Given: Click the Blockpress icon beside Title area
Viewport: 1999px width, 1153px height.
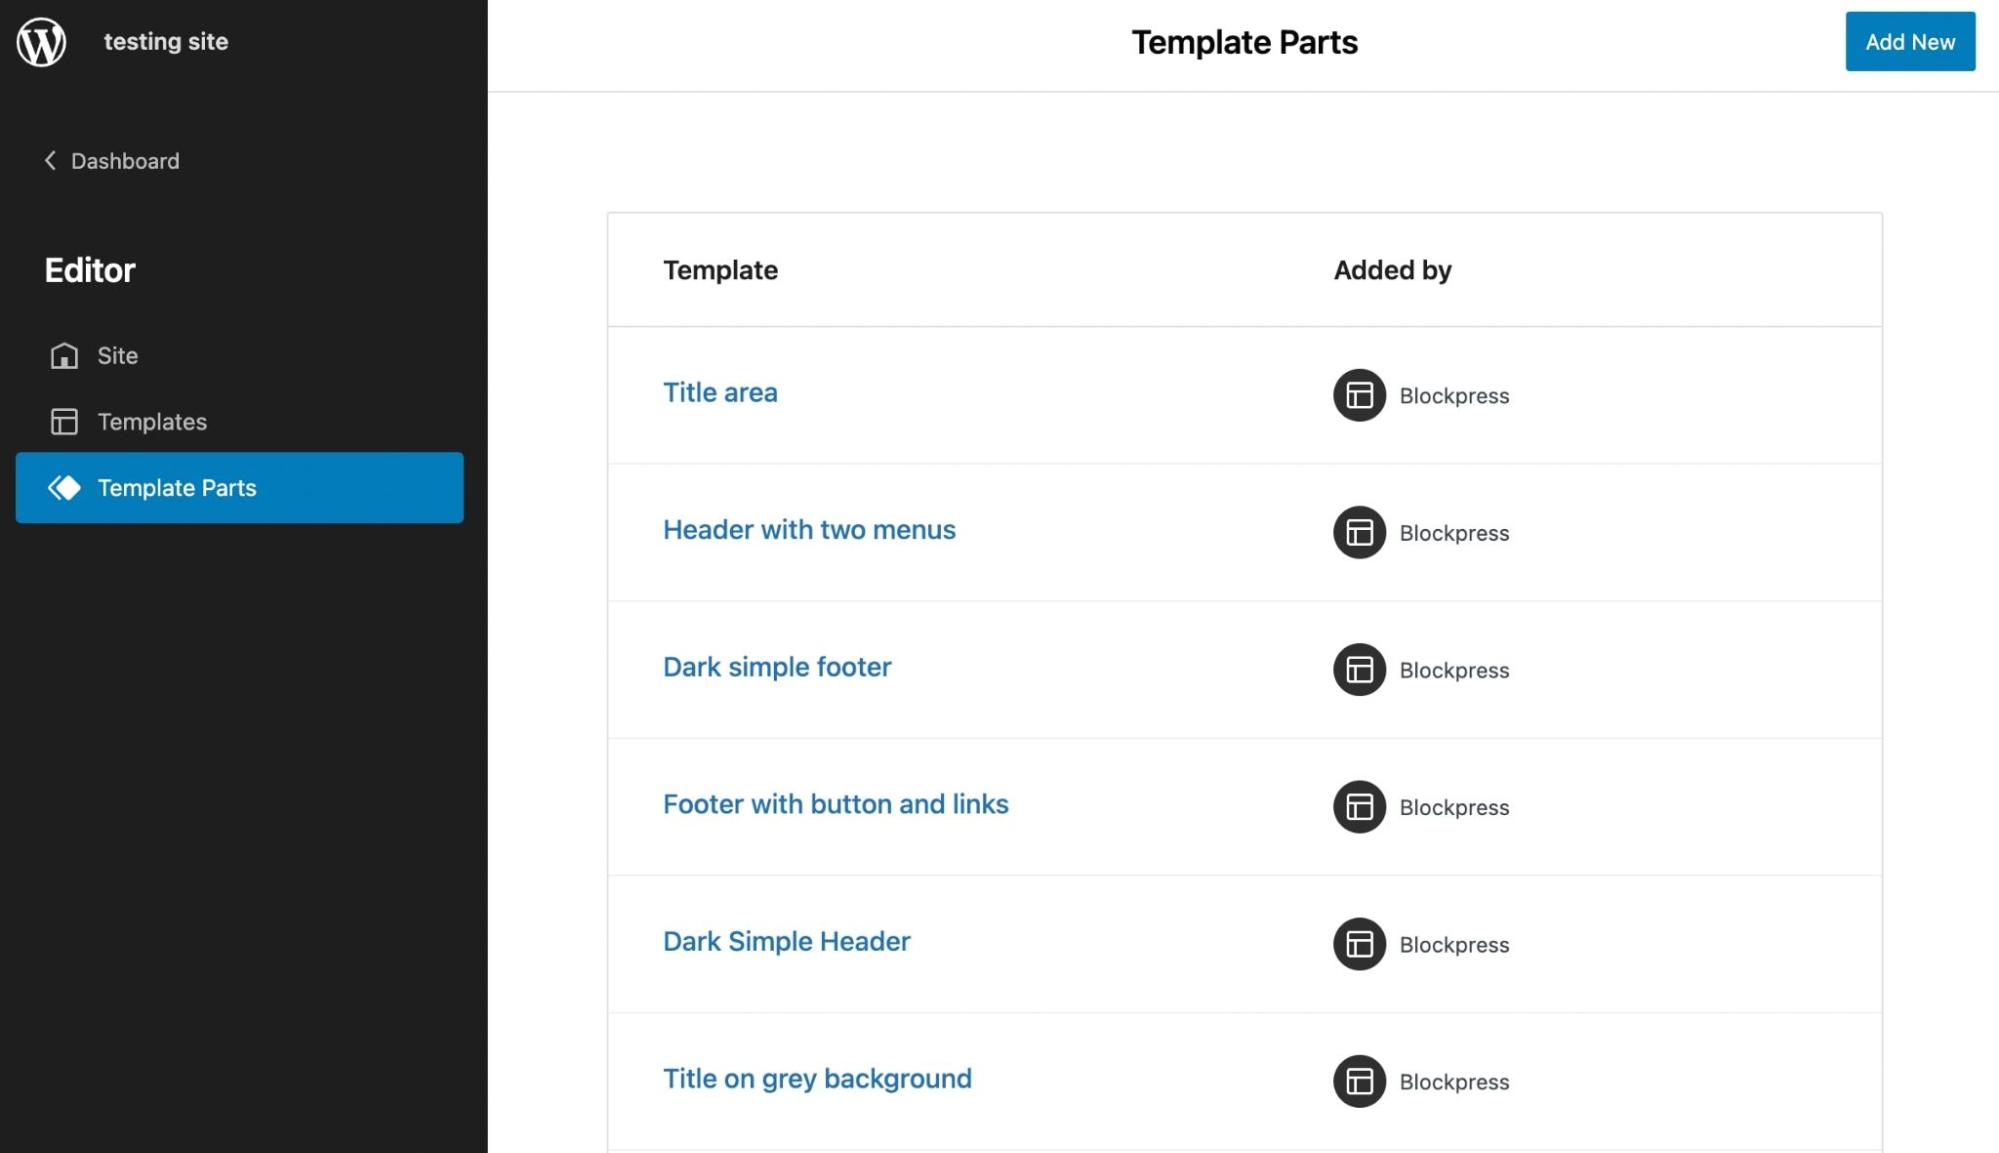Looking at the screenshot, I should tap(1358, 395).
